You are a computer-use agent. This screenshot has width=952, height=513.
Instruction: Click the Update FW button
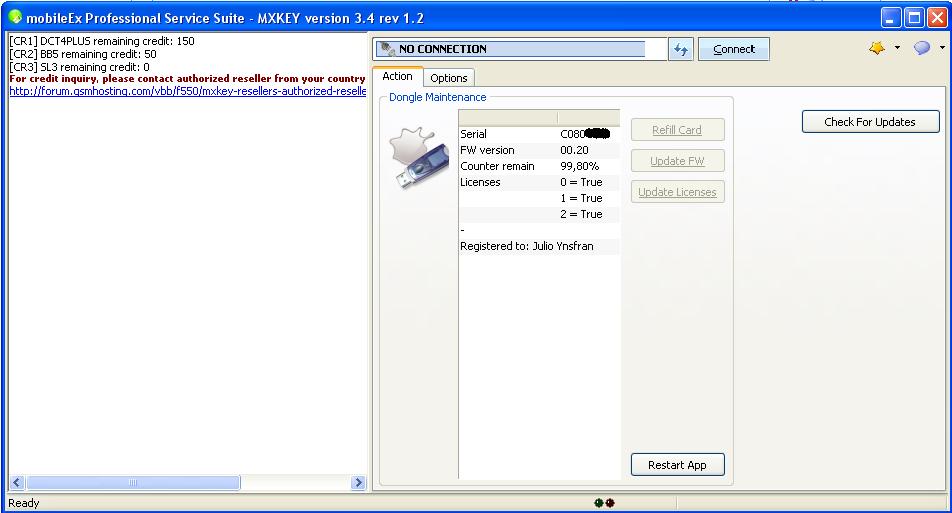click(x=677, y=161)
